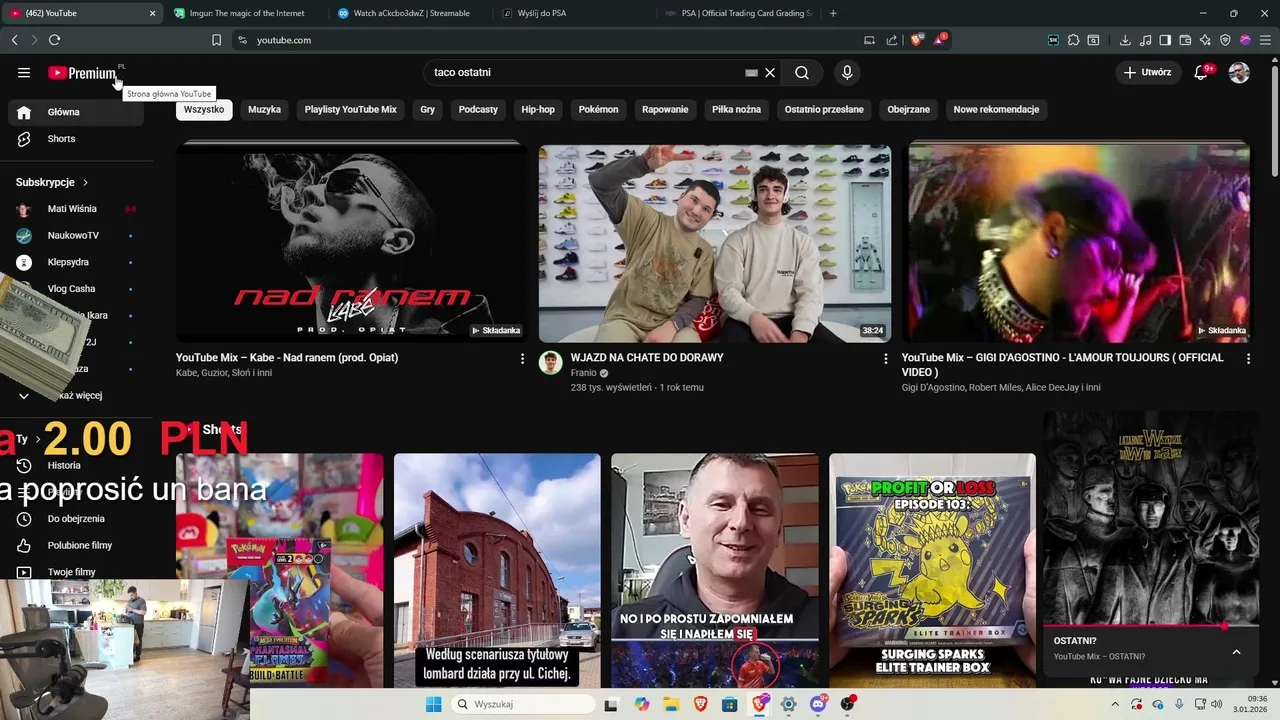Image resolution: width=1280 pixels, height=720 pixels.
Task: Run the search with the magnifier button
Action: point(802,72)
